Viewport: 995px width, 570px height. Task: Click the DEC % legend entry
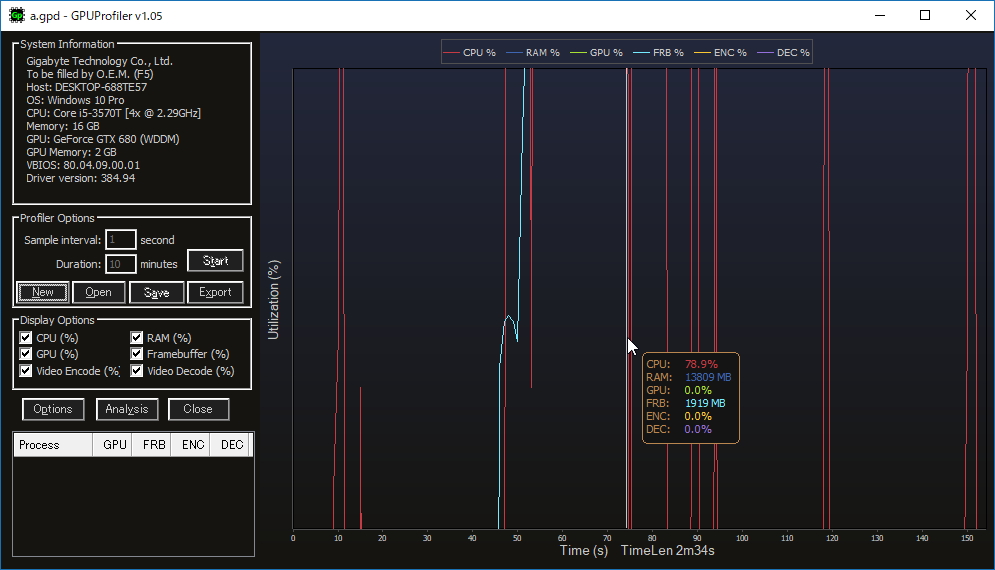click(784, 53)
